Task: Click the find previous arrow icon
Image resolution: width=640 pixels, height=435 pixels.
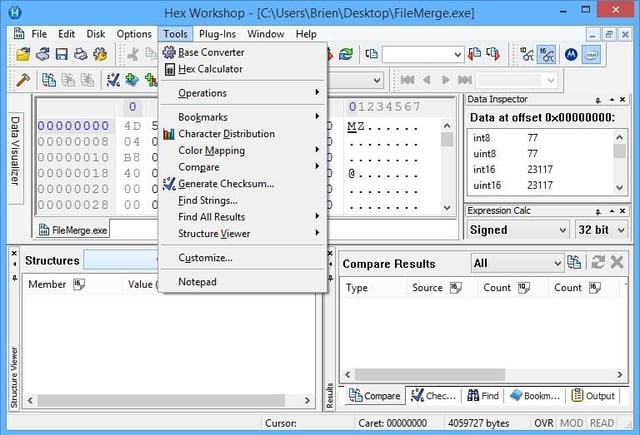Action: (x=474, y=54)
